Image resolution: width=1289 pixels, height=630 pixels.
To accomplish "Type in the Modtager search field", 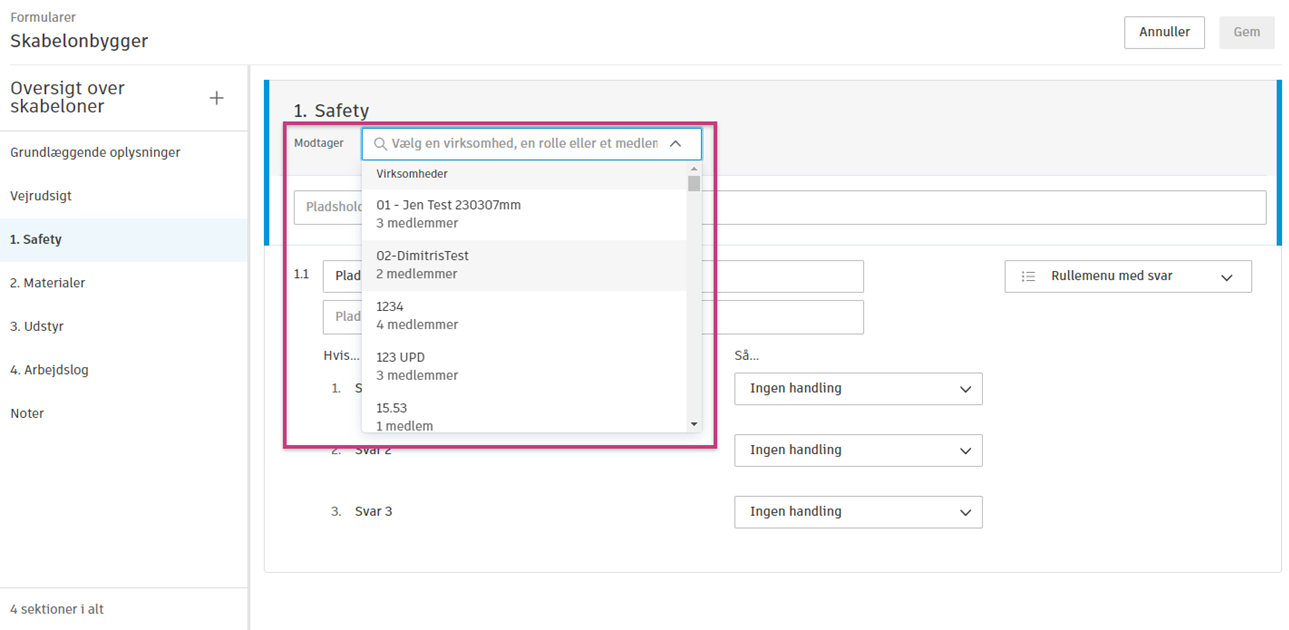I will [x=524, y=144].
